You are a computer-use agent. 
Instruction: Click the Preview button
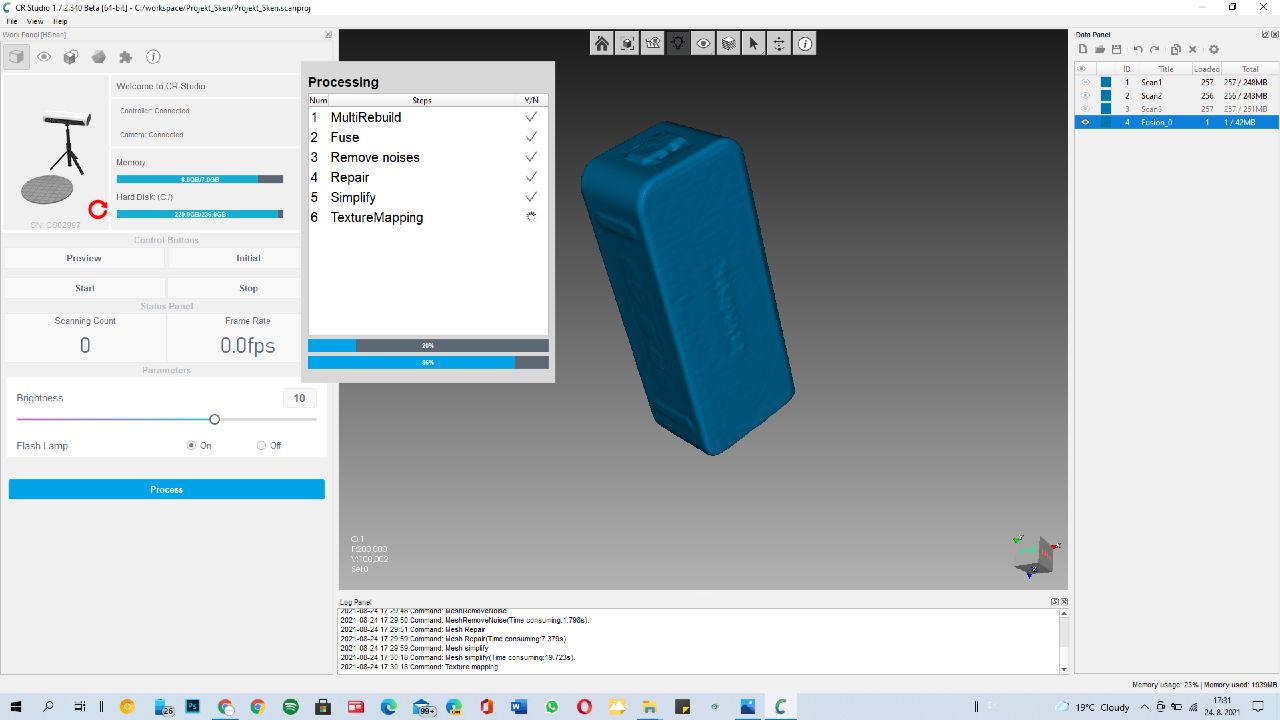tap(84, 258)
